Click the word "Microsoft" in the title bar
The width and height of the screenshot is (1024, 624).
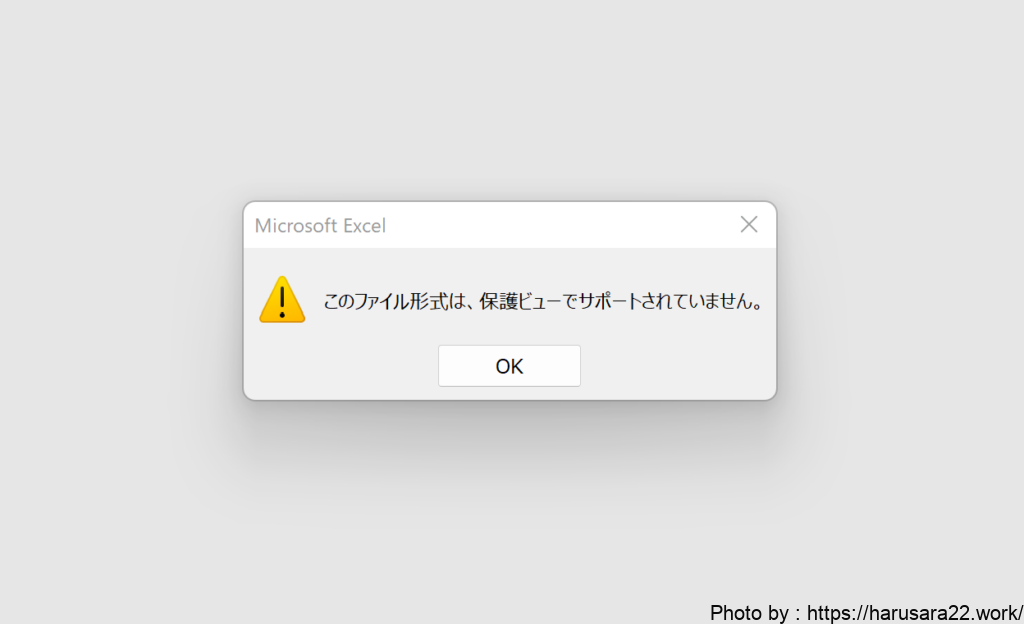pos(296,226)
